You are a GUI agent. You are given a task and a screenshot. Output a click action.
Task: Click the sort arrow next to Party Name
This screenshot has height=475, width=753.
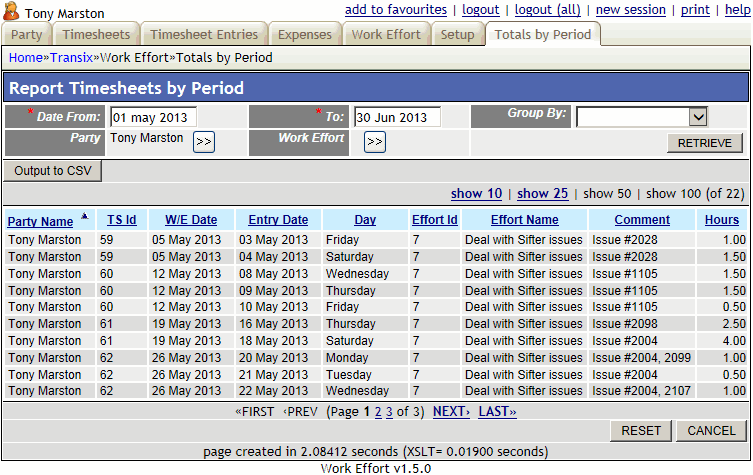coord(84,216)
